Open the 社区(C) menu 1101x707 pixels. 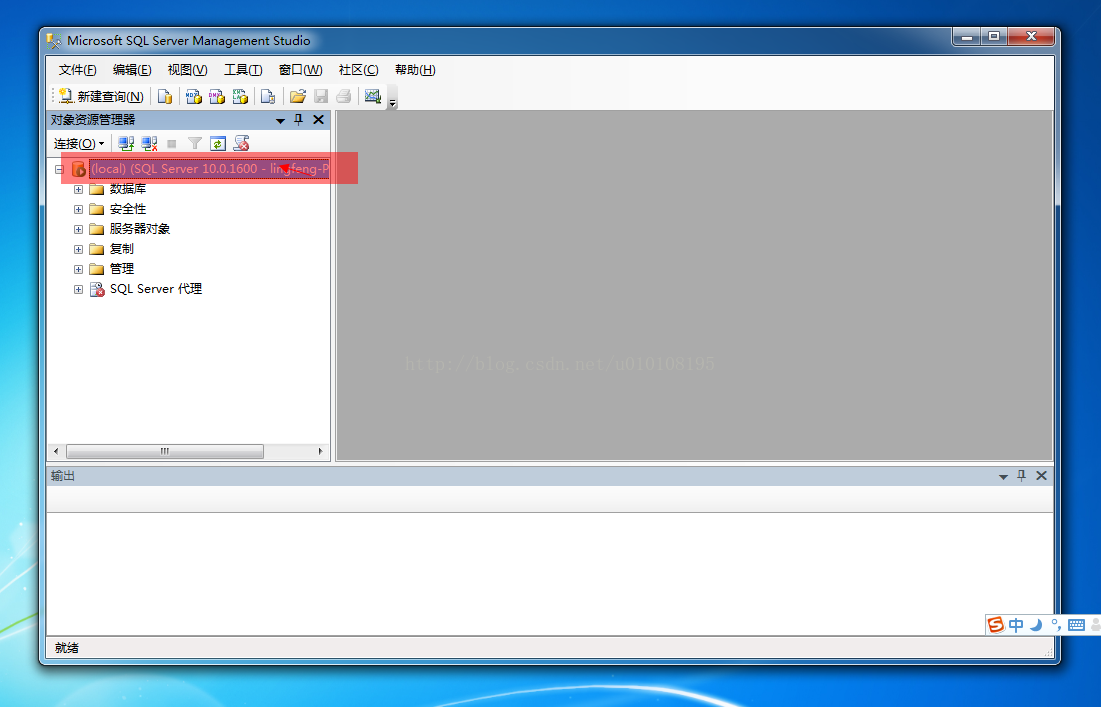[x=358, y=70]
